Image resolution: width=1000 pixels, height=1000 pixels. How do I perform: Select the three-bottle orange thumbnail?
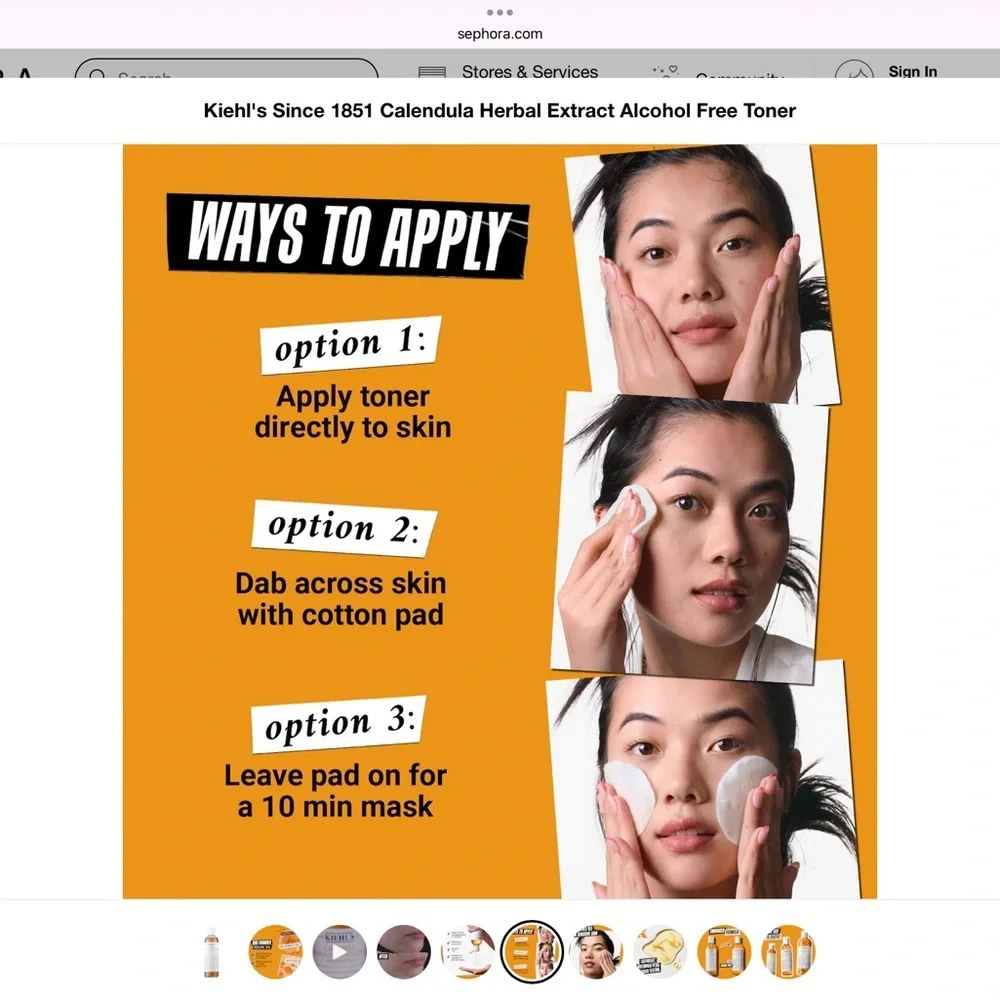coord(788,952)
